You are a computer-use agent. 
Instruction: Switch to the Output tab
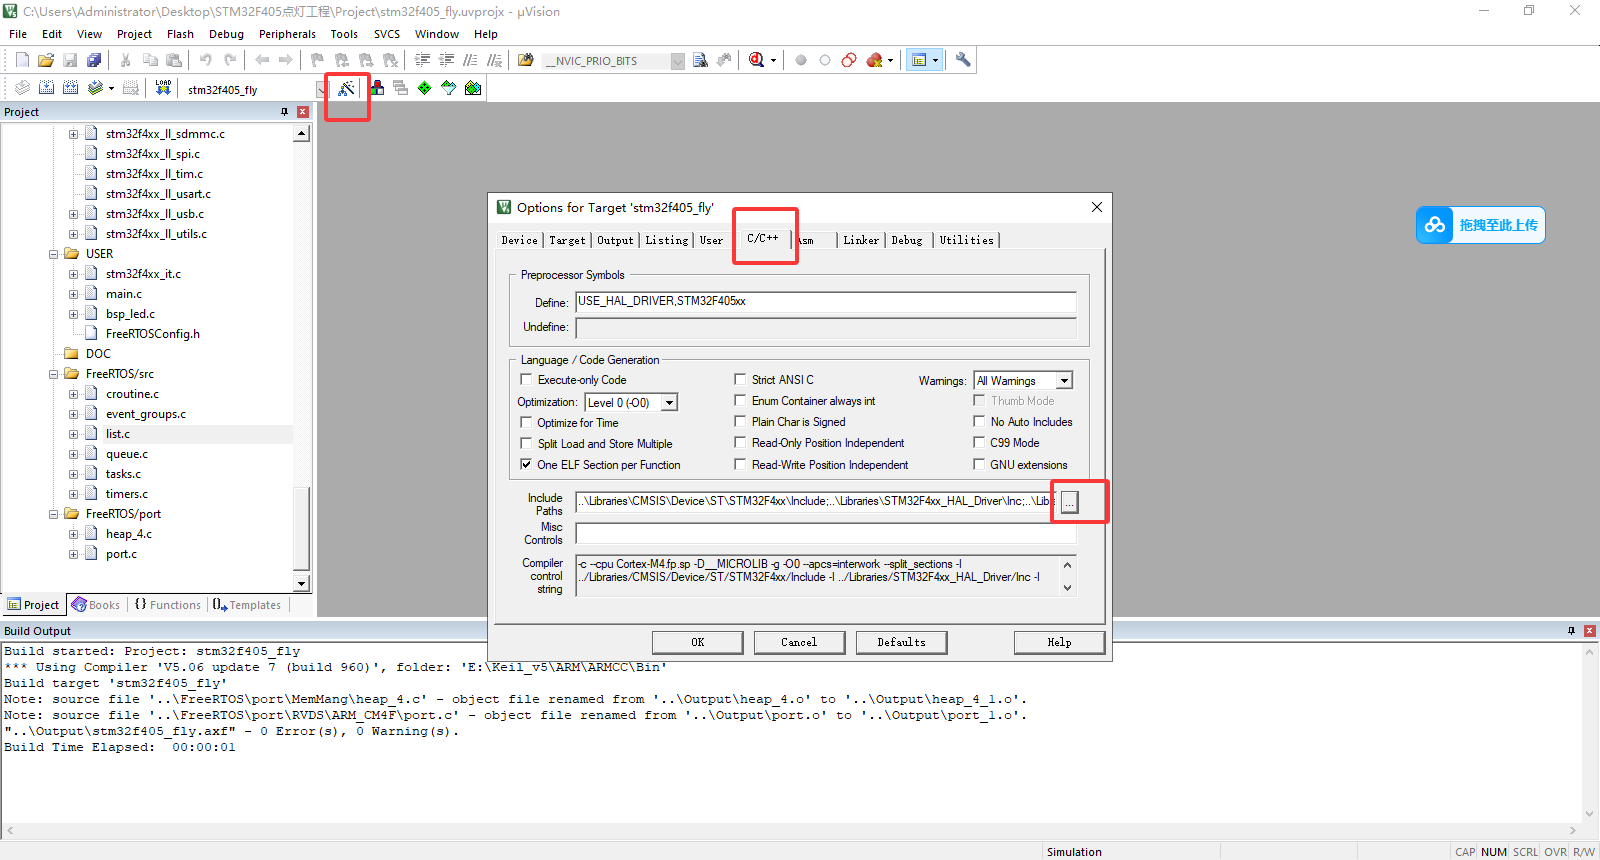(x=615, y=240)
